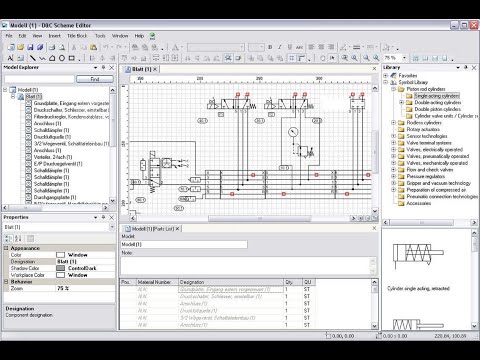The width and height of the screenshot is (480, 360).
Task: Click the single acting cylinder symbol thumbnail
Action: 418,256
